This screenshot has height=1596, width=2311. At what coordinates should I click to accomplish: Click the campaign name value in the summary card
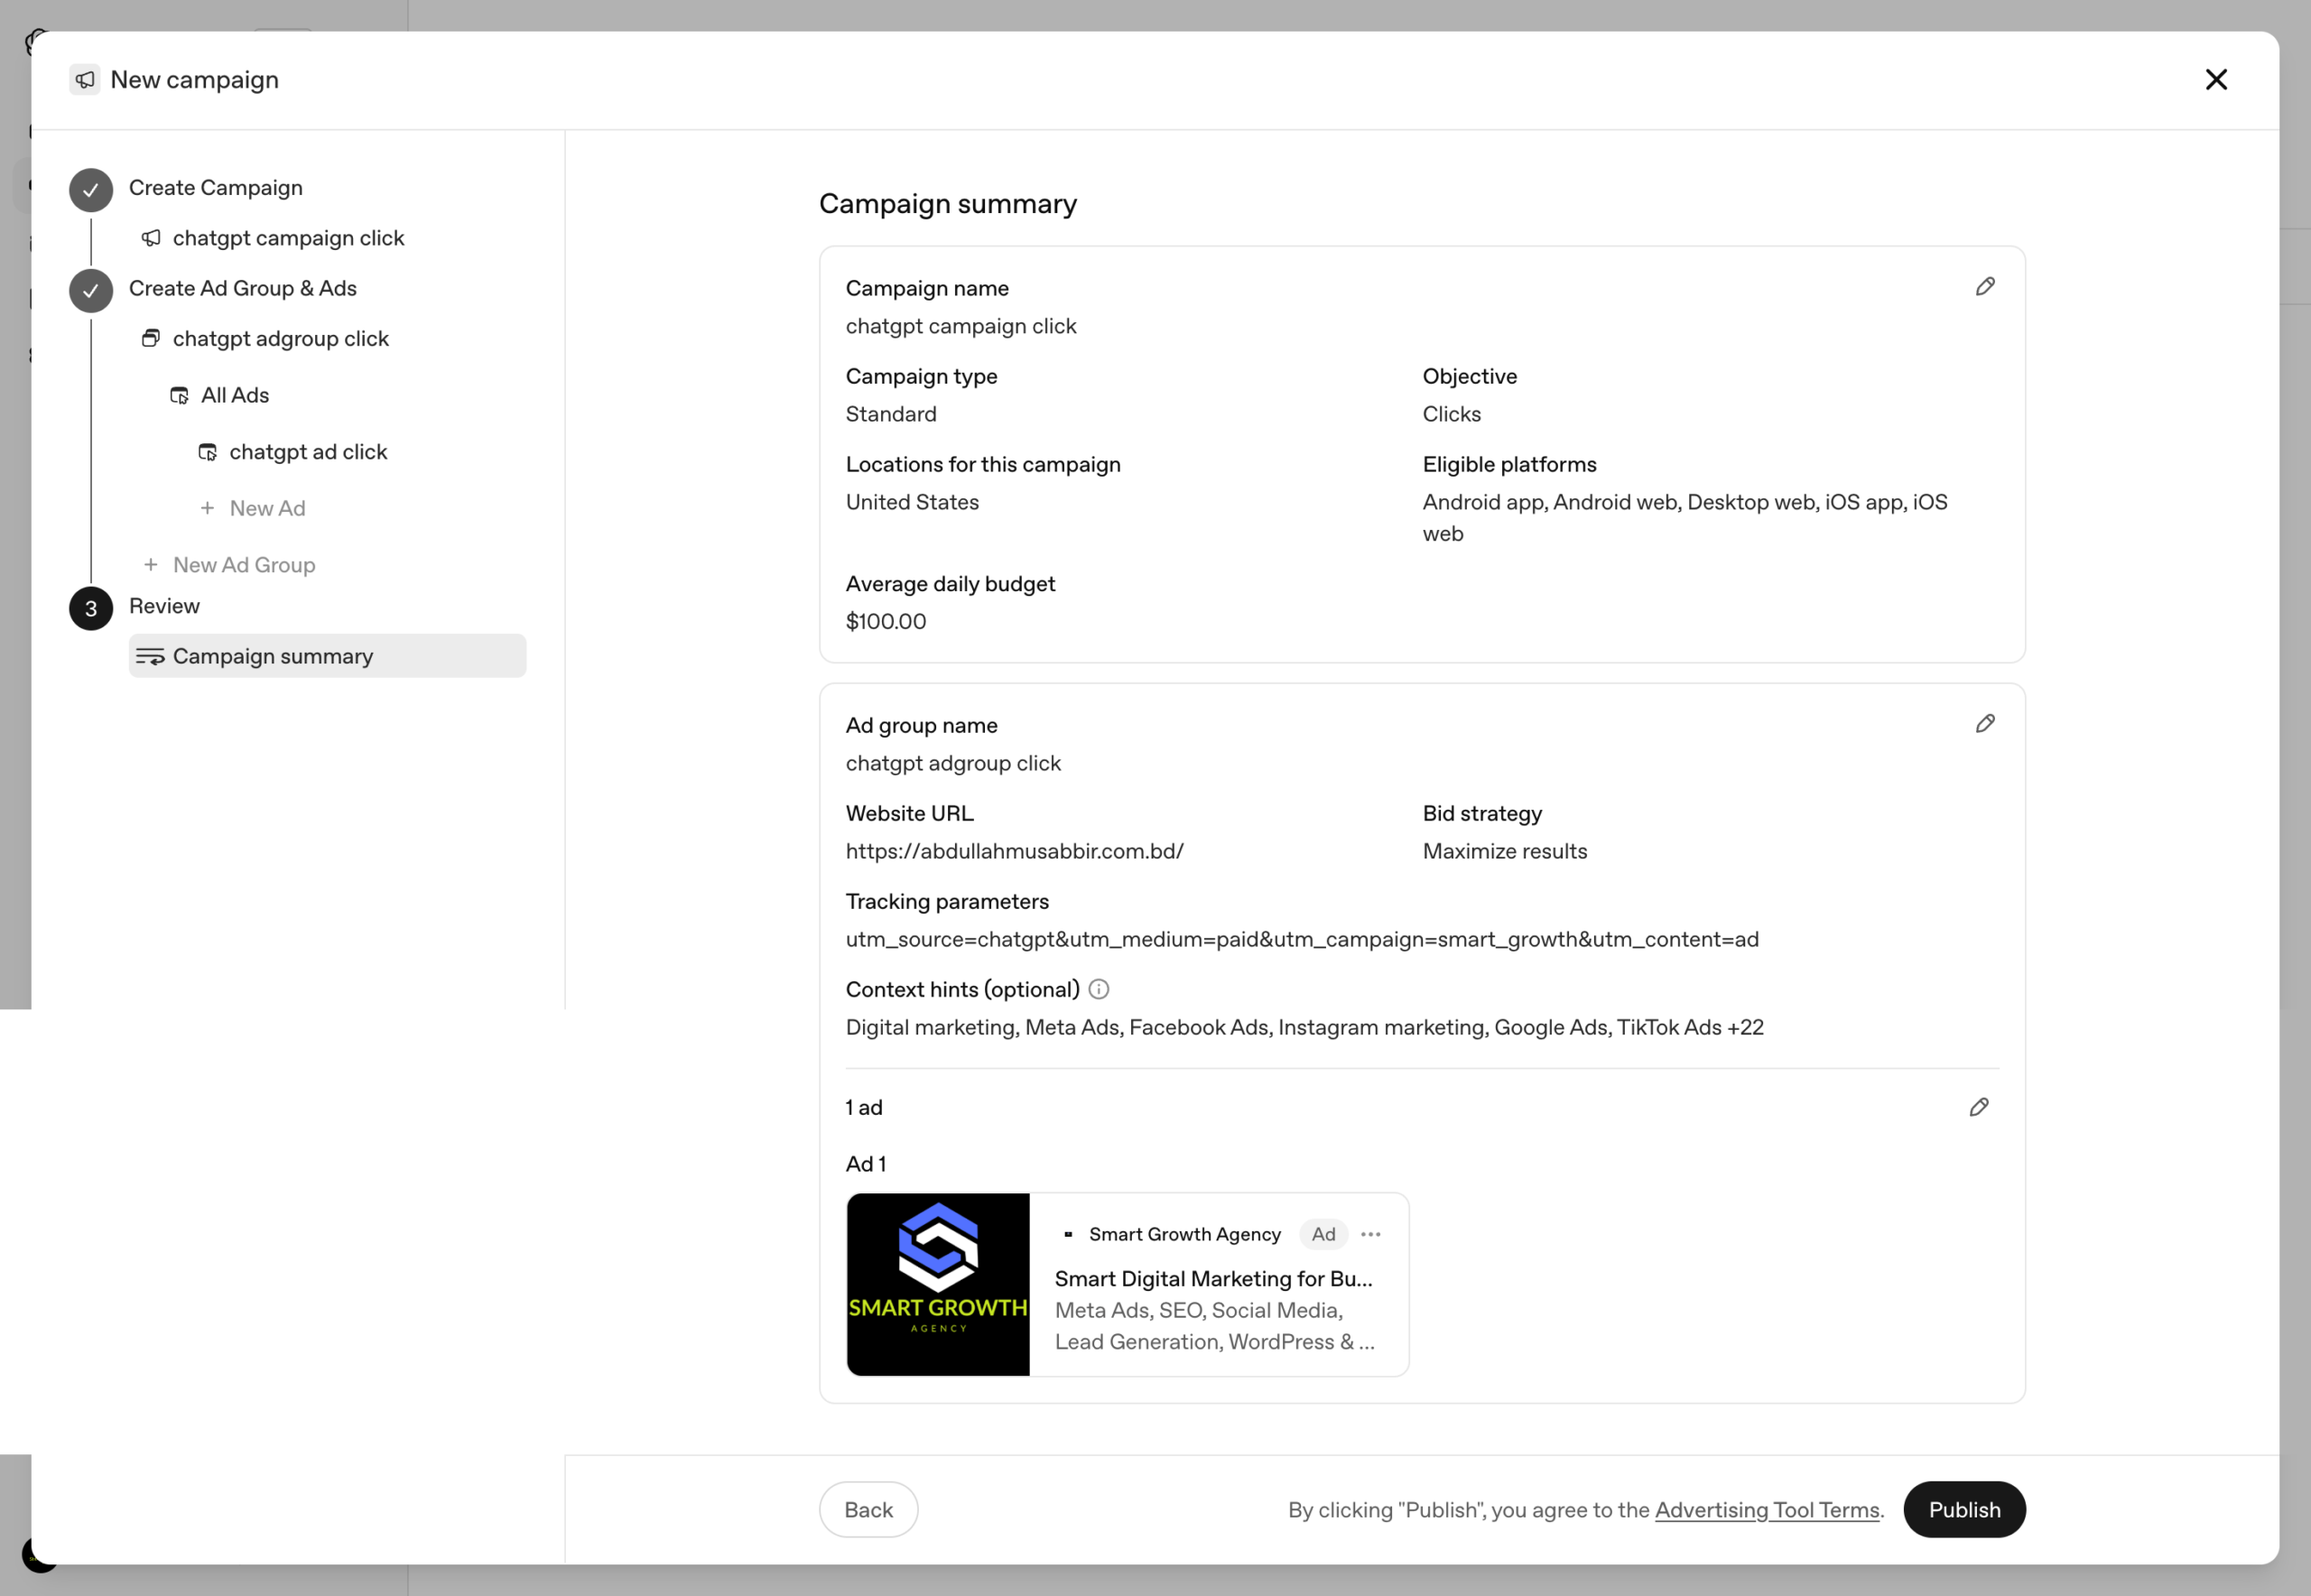[x=961, y=326]
